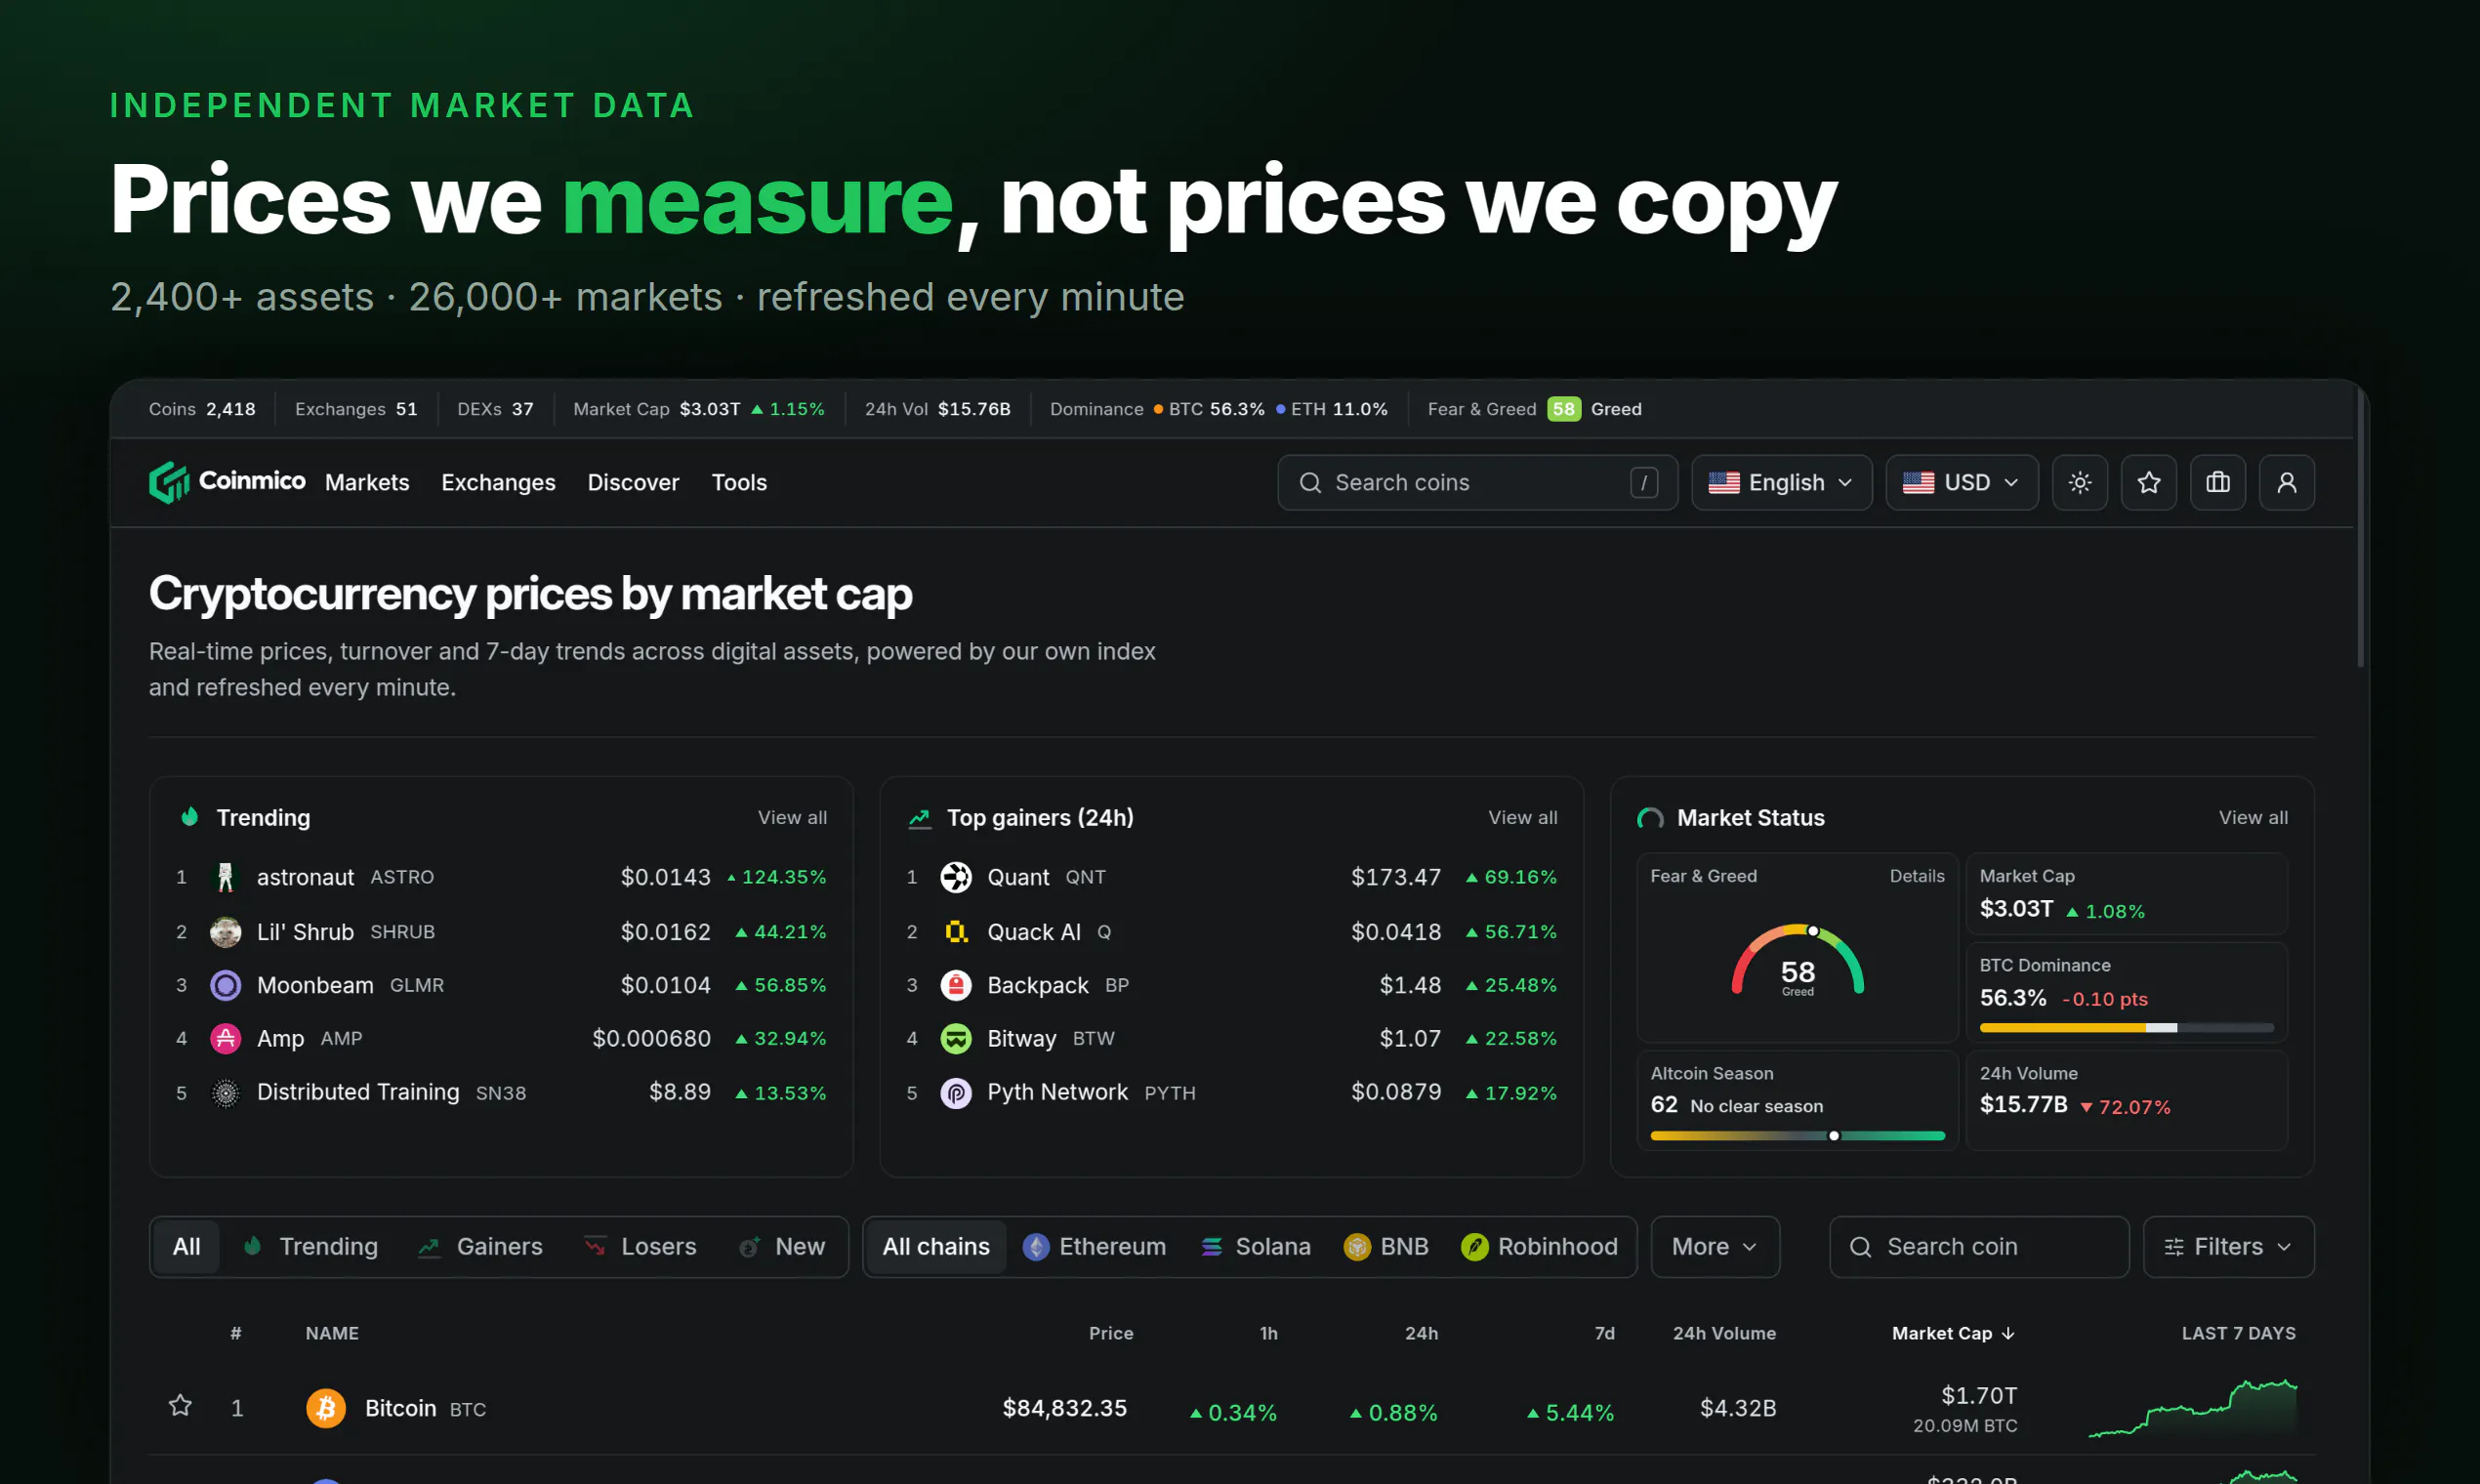Image resolution: width=2480 pixels, height=1484 pixels.
Task: Open the Filters dropdown
Action: (2229, 1247)
